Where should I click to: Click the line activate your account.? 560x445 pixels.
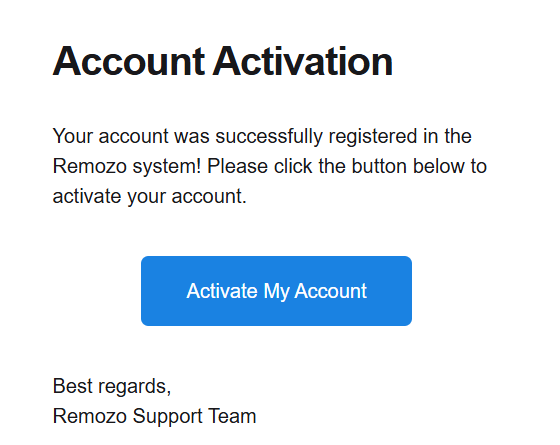pos(150,196)
